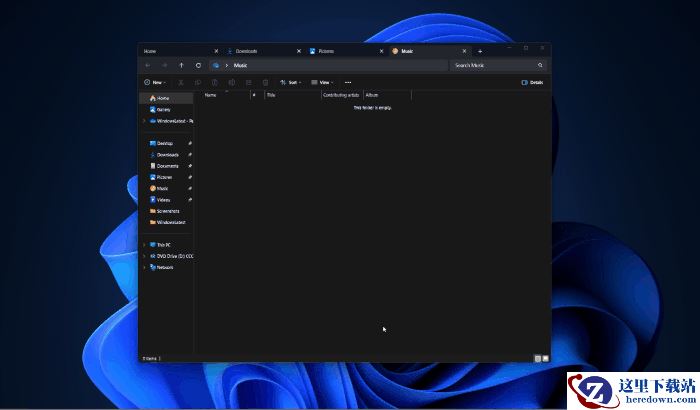Switch to large thumbnails view in status bar
The height and width of the screenshot is (410, 700).
coord(545,359)
